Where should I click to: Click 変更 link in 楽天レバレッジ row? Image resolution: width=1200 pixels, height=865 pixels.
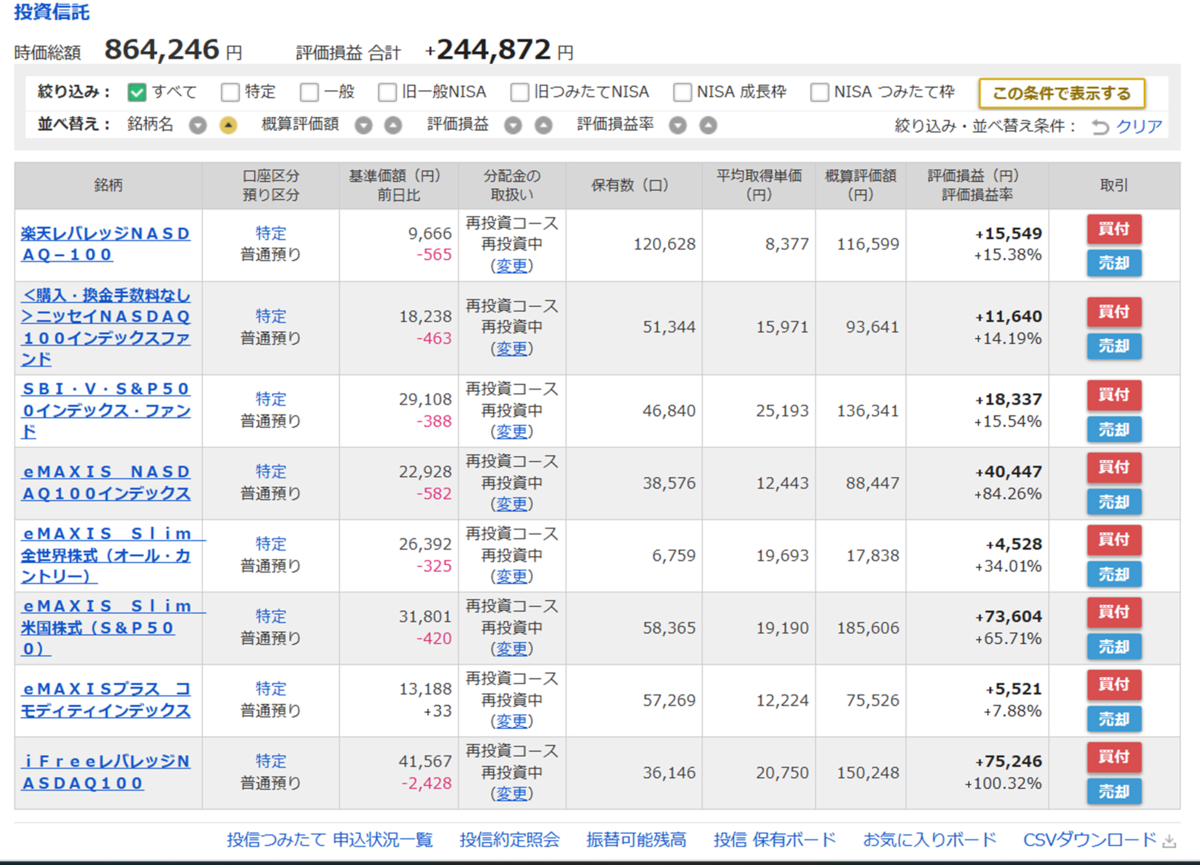tap(512, 266)
